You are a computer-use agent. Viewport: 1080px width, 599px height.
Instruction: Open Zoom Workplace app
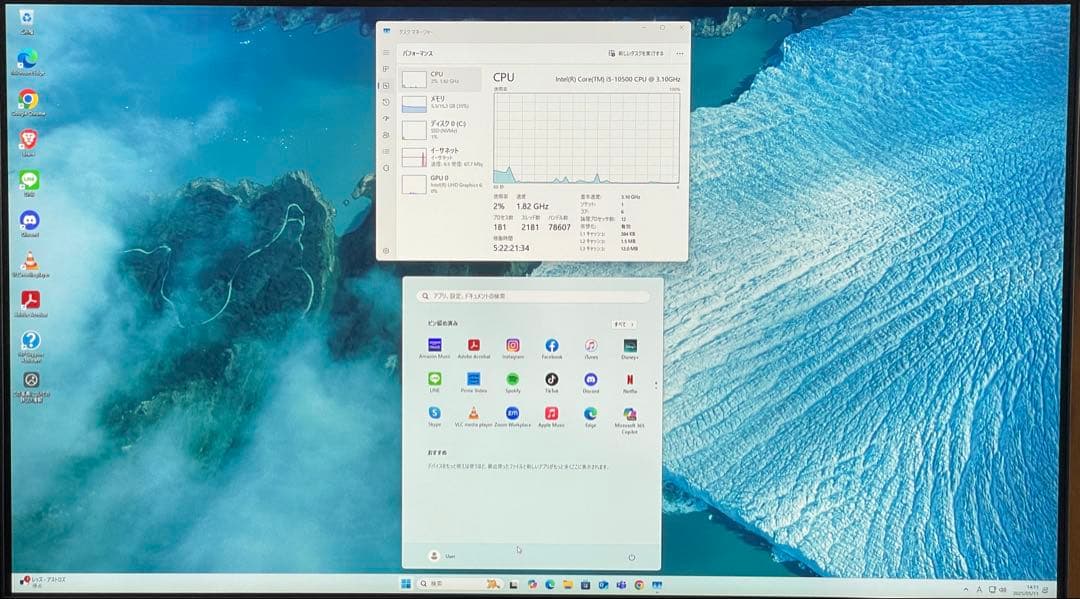coord(512,414)
